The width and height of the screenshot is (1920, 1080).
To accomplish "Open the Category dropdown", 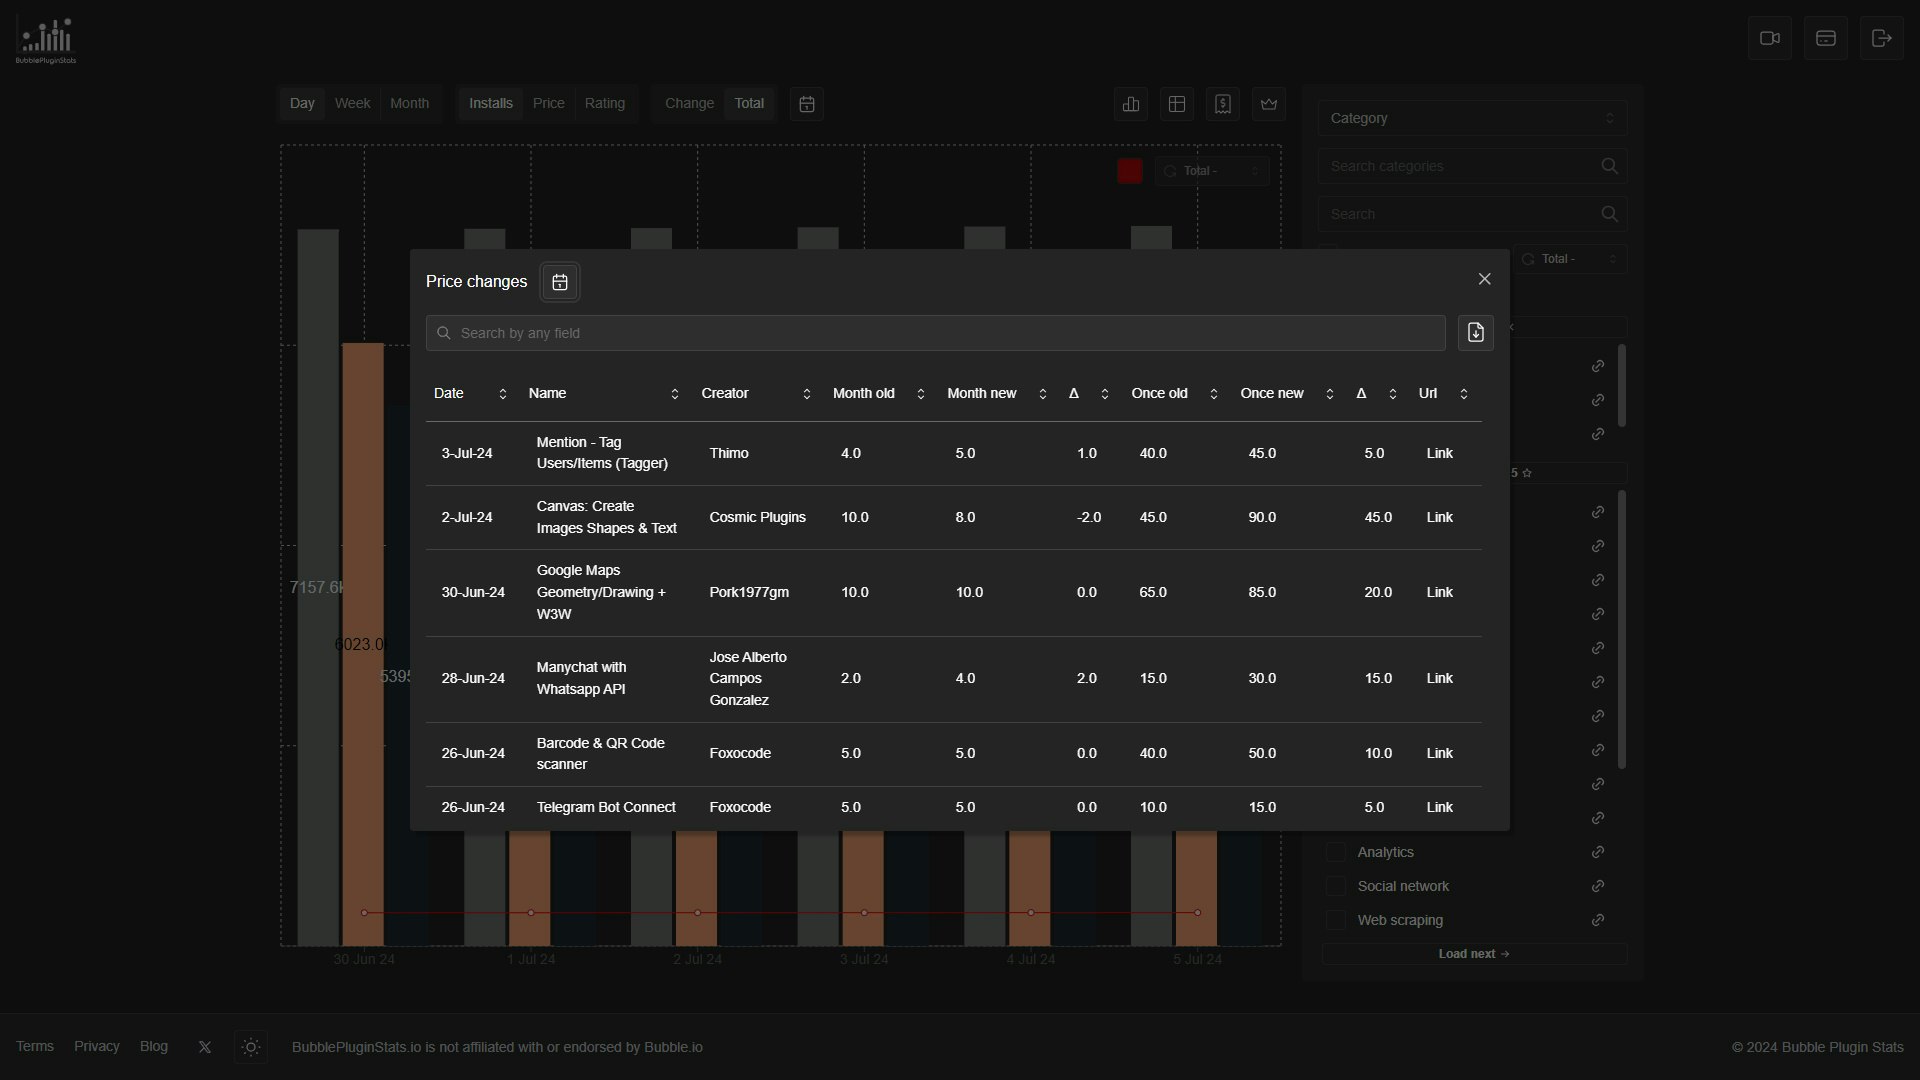I will (x=1472, y=118).
